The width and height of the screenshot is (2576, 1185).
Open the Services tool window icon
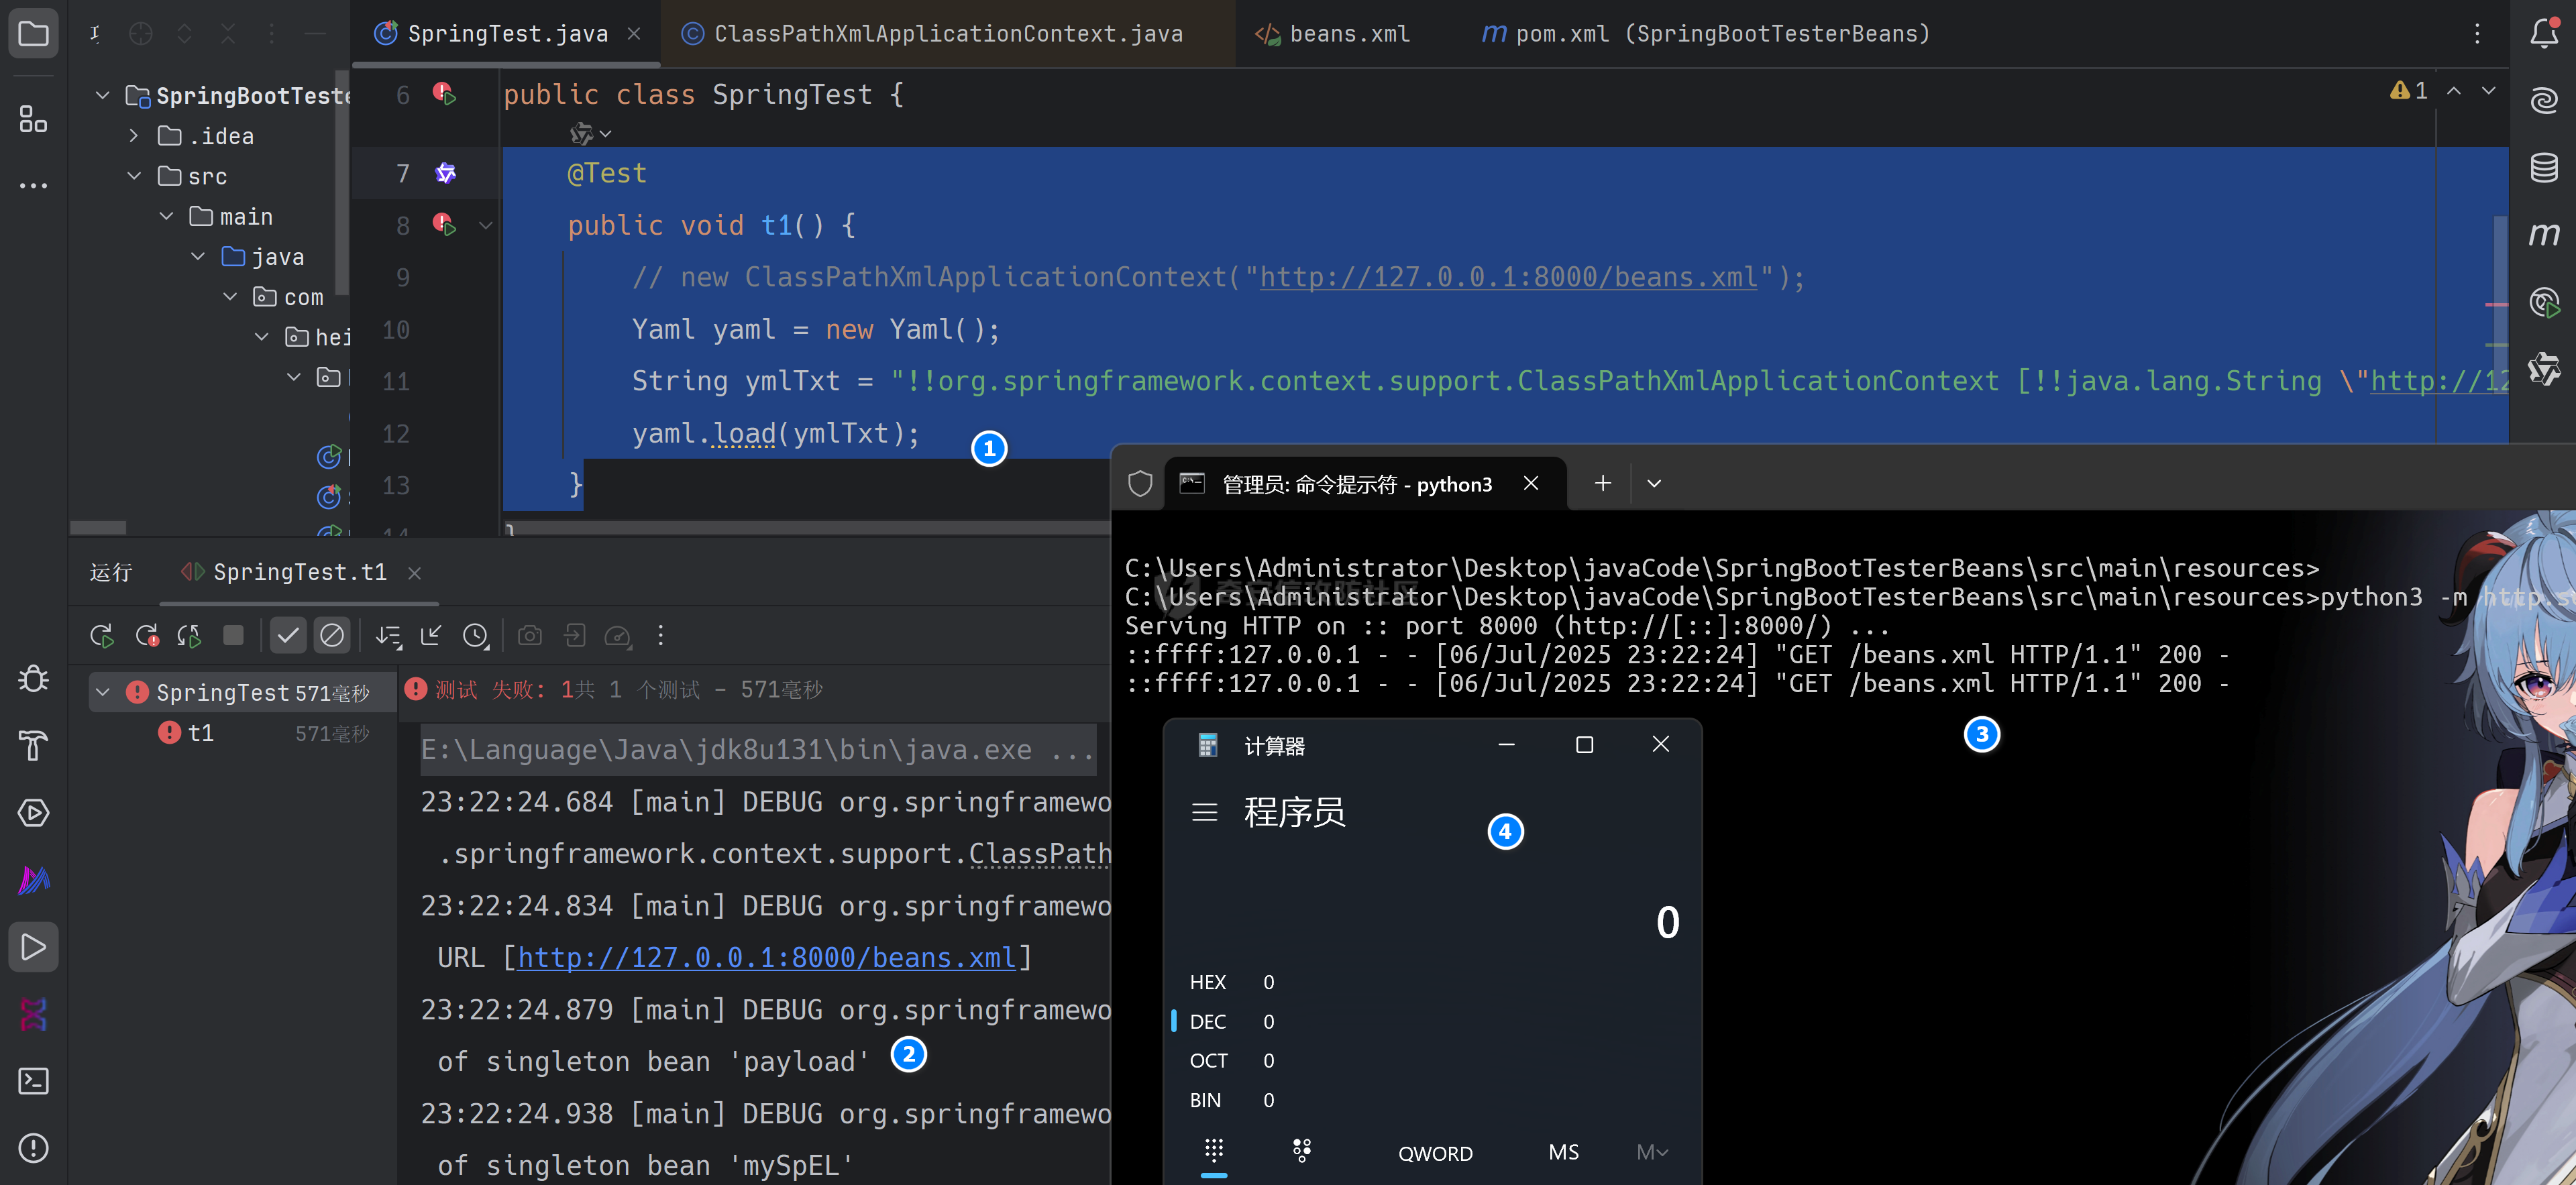tap(33, 813)
